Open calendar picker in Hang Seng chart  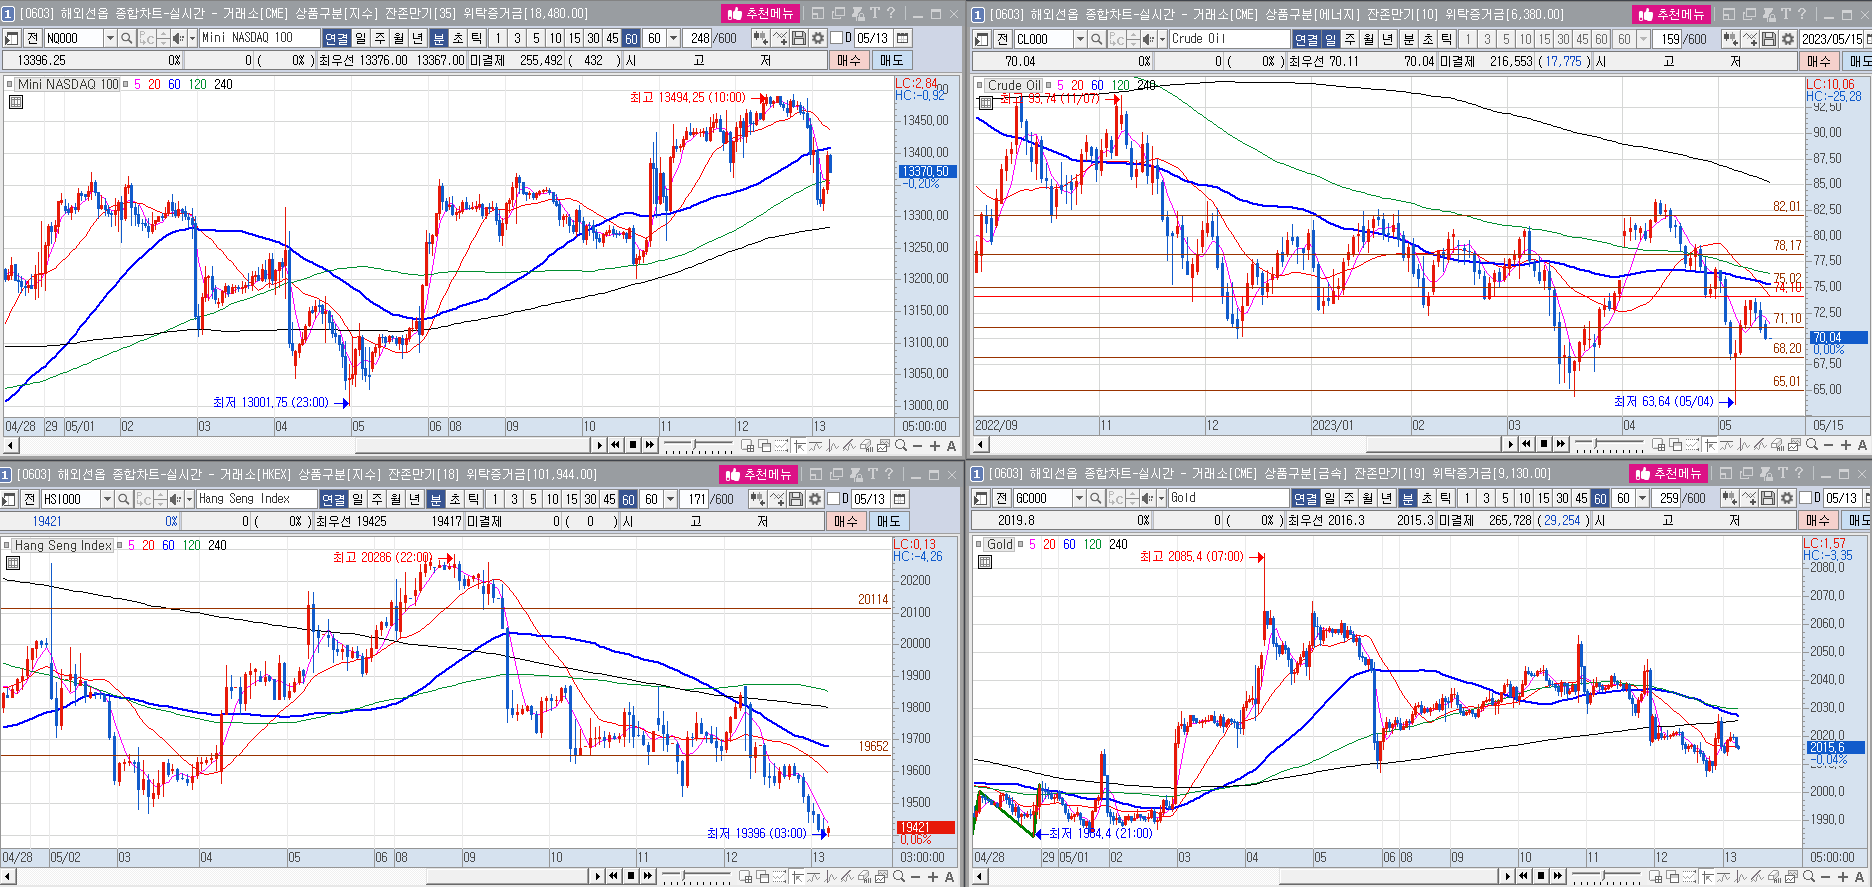(x=900, y=498)
